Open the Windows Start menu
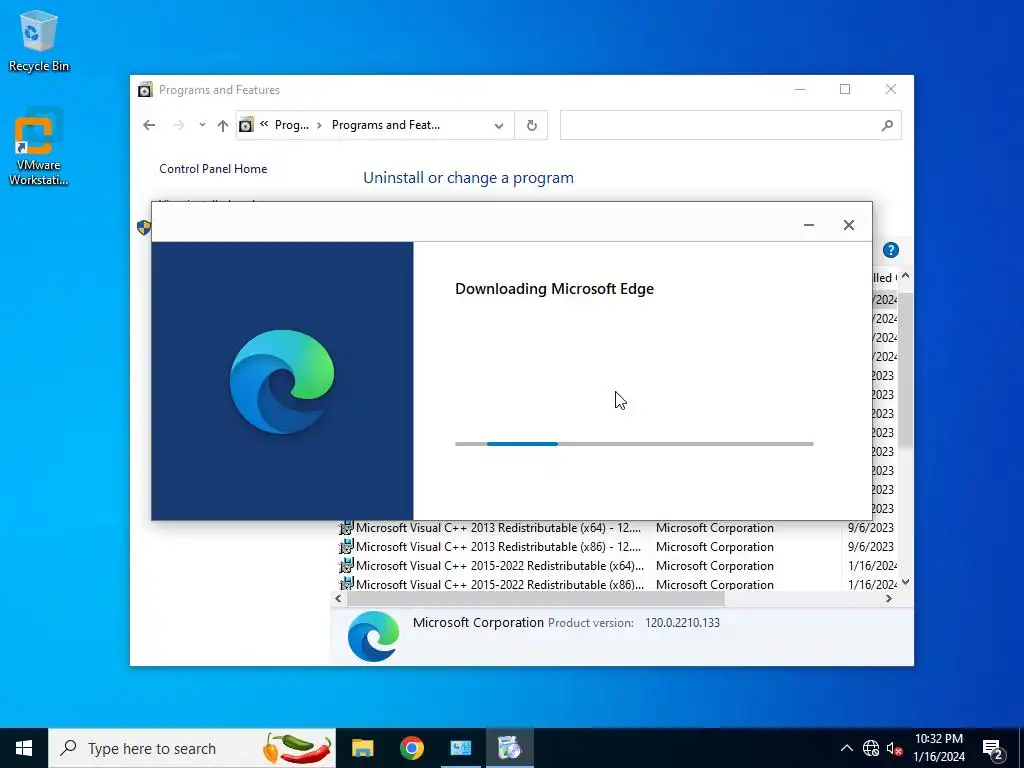 click(x=24, y=748)
